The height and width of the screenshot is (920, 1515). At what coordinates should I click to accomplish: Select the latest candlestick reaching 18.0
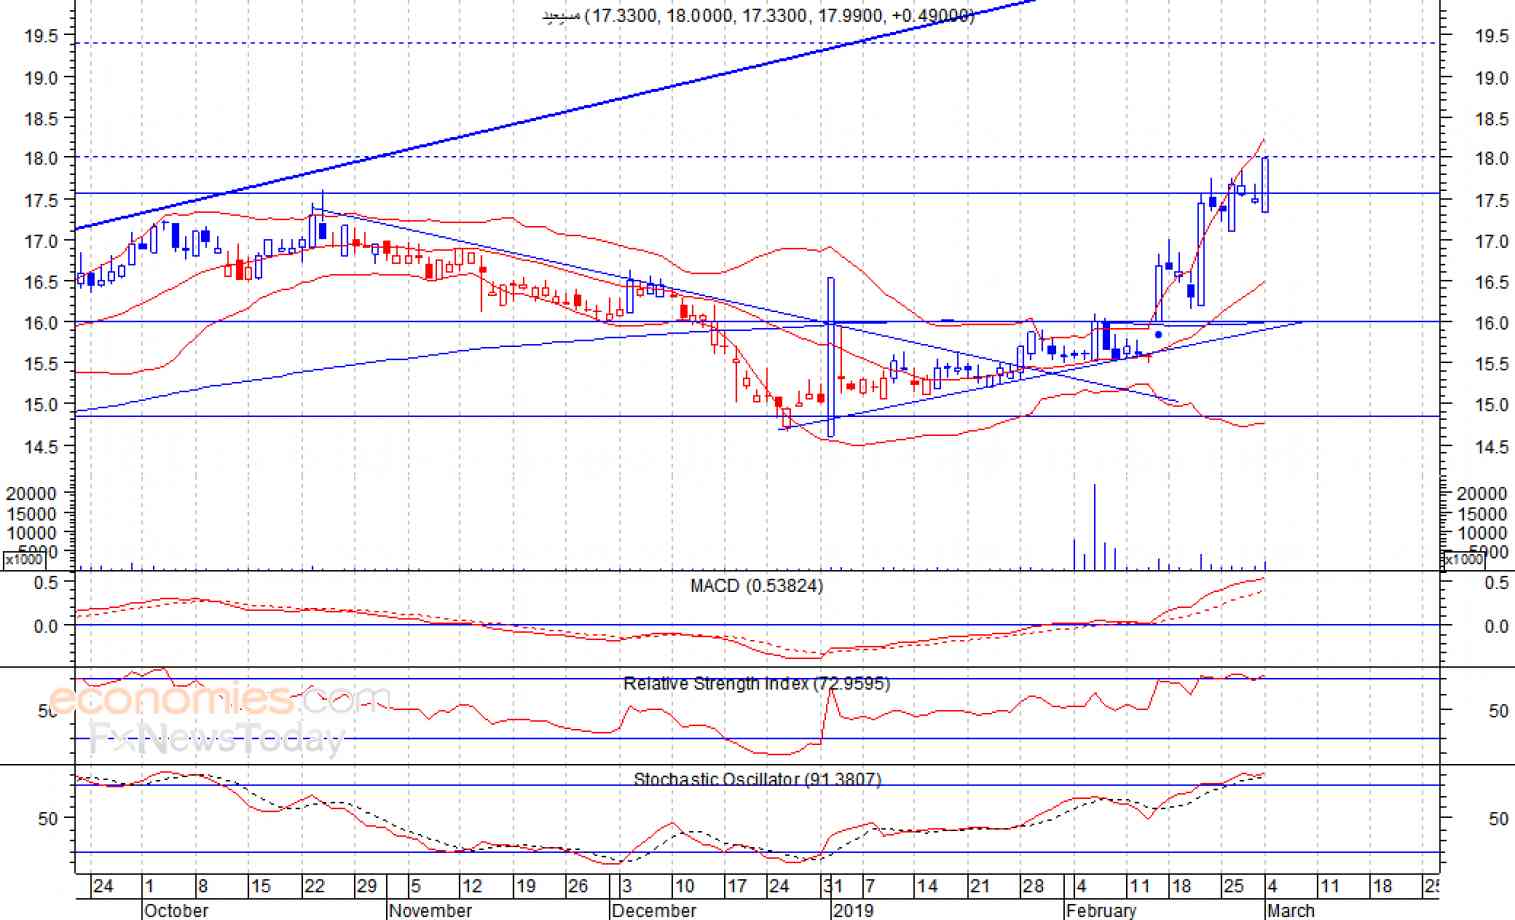[x=1265, y=184]
